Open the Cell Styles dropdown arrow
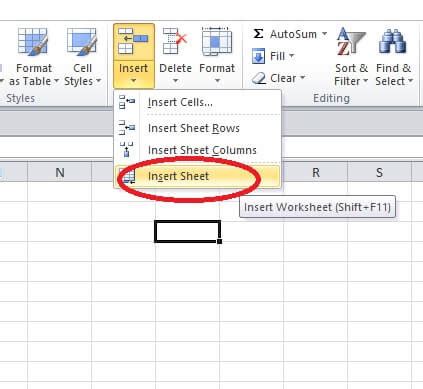The height and width of the screenshot is (389, 423). click(x=98, y=81)
